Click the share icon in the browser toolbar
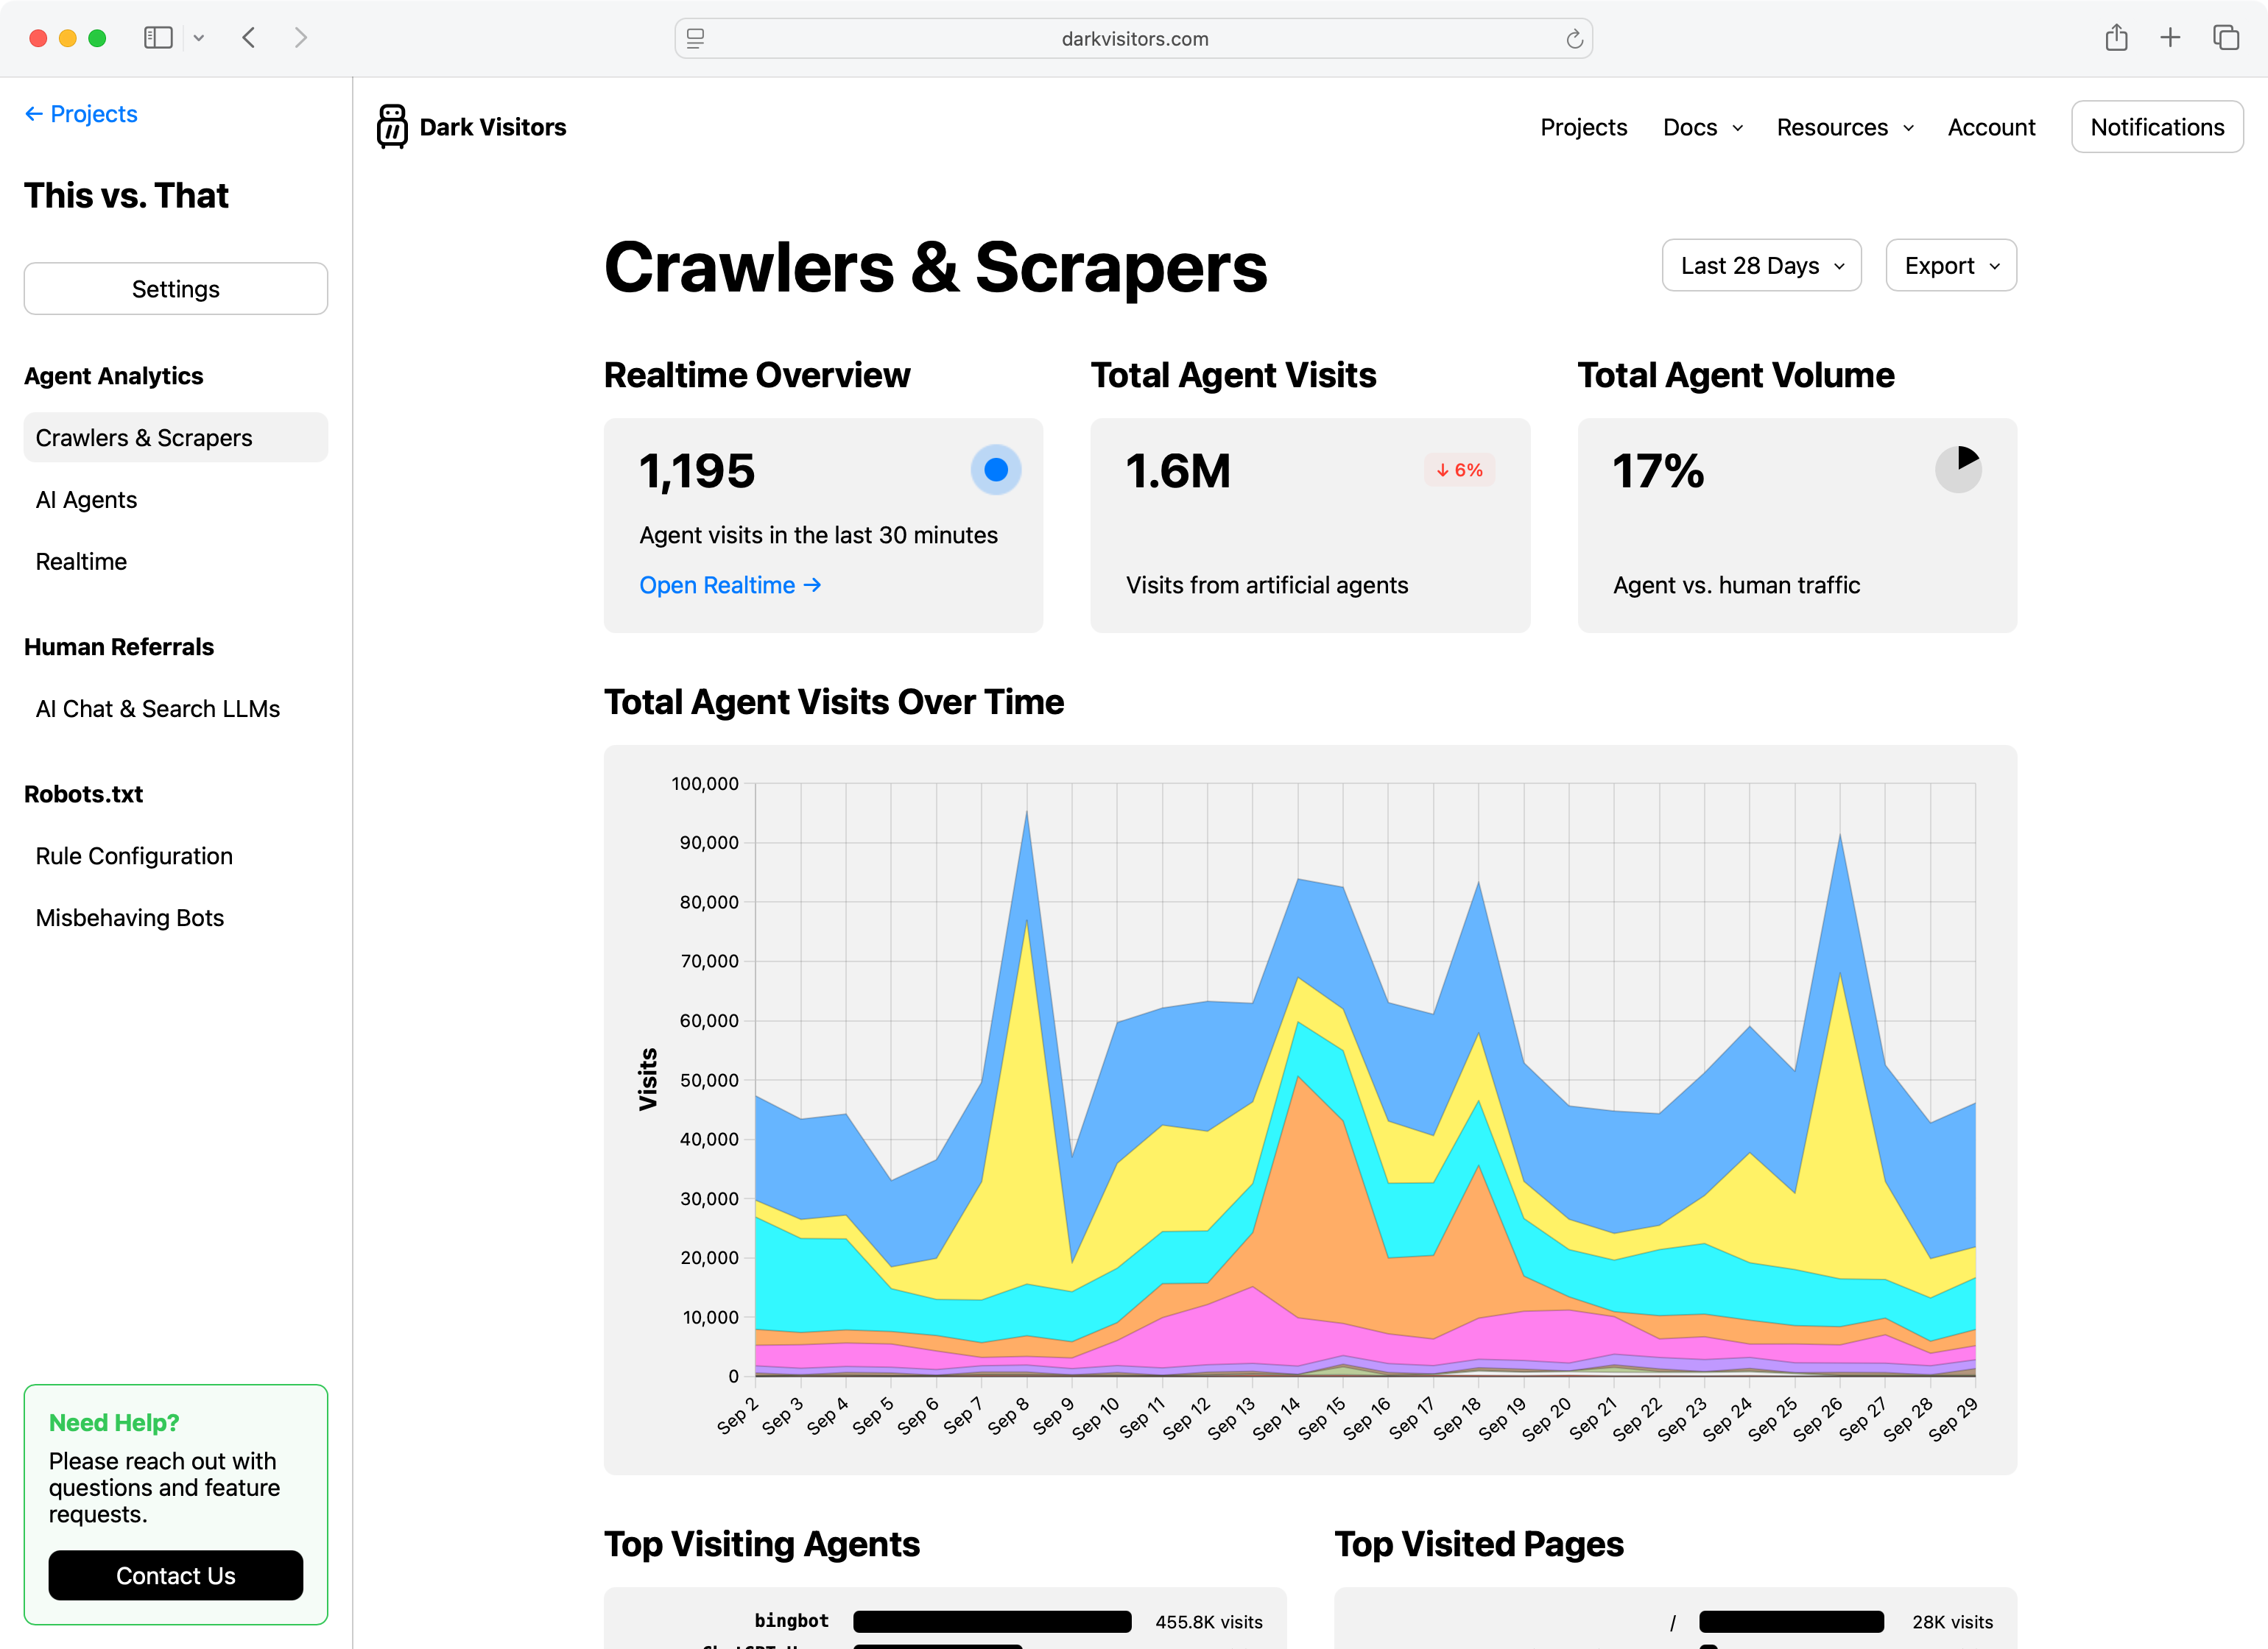This screenshot has width=2268, height=1649. click(x=2116, y=38)
